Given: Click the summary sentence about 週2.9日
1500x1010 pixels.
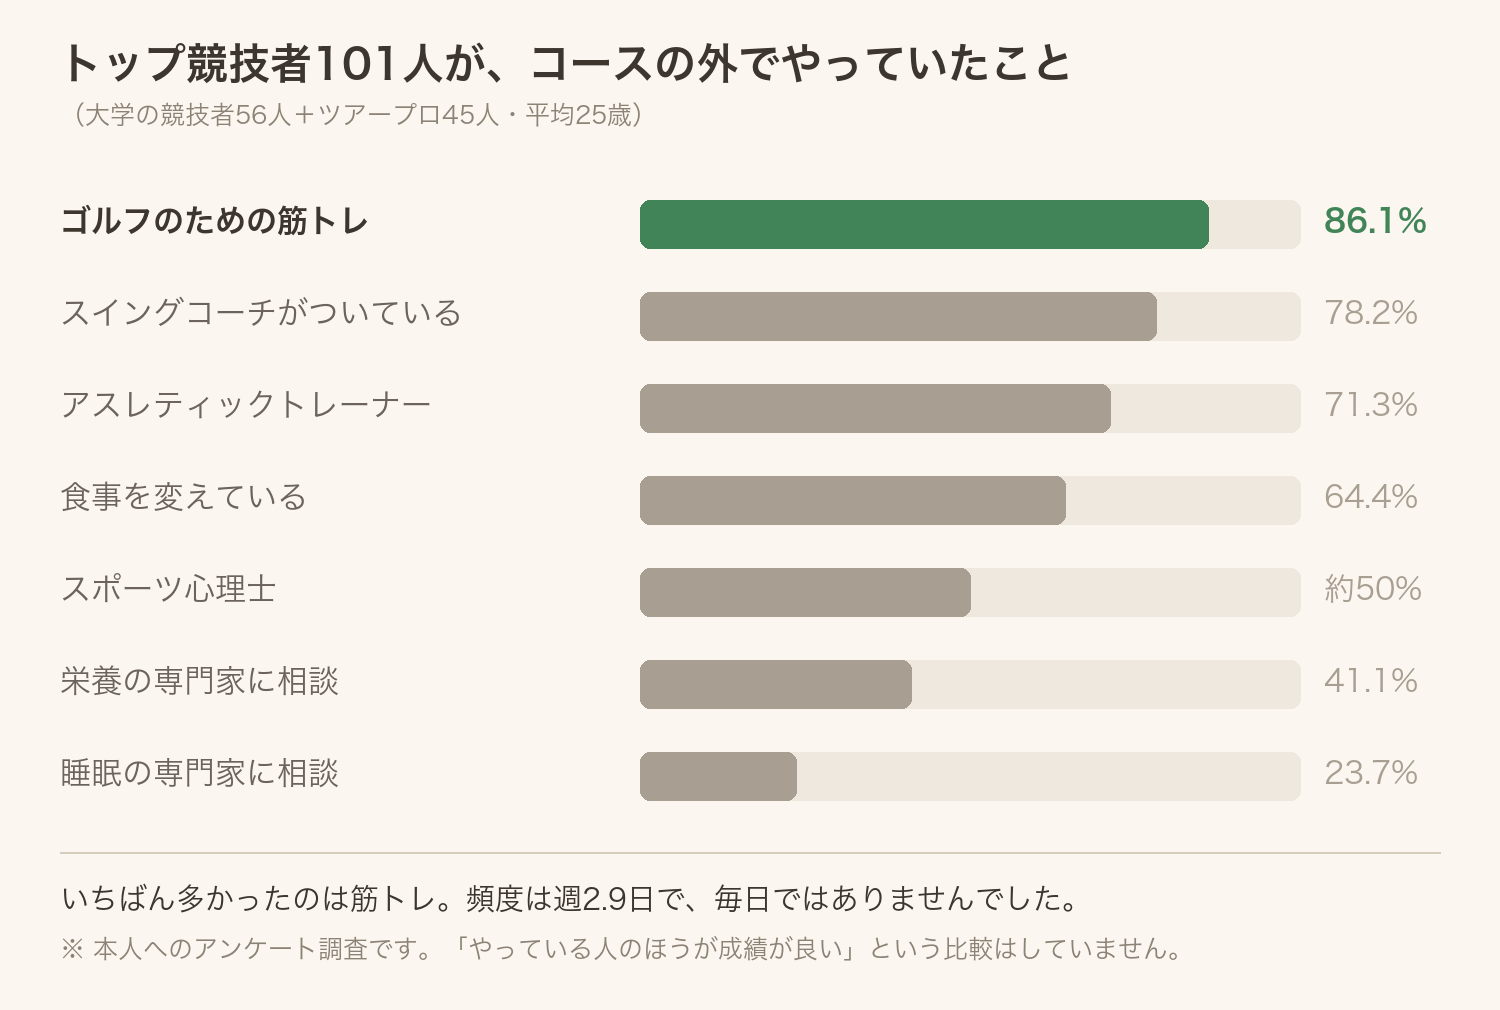Looking at the screenshot, I should 571,899.
